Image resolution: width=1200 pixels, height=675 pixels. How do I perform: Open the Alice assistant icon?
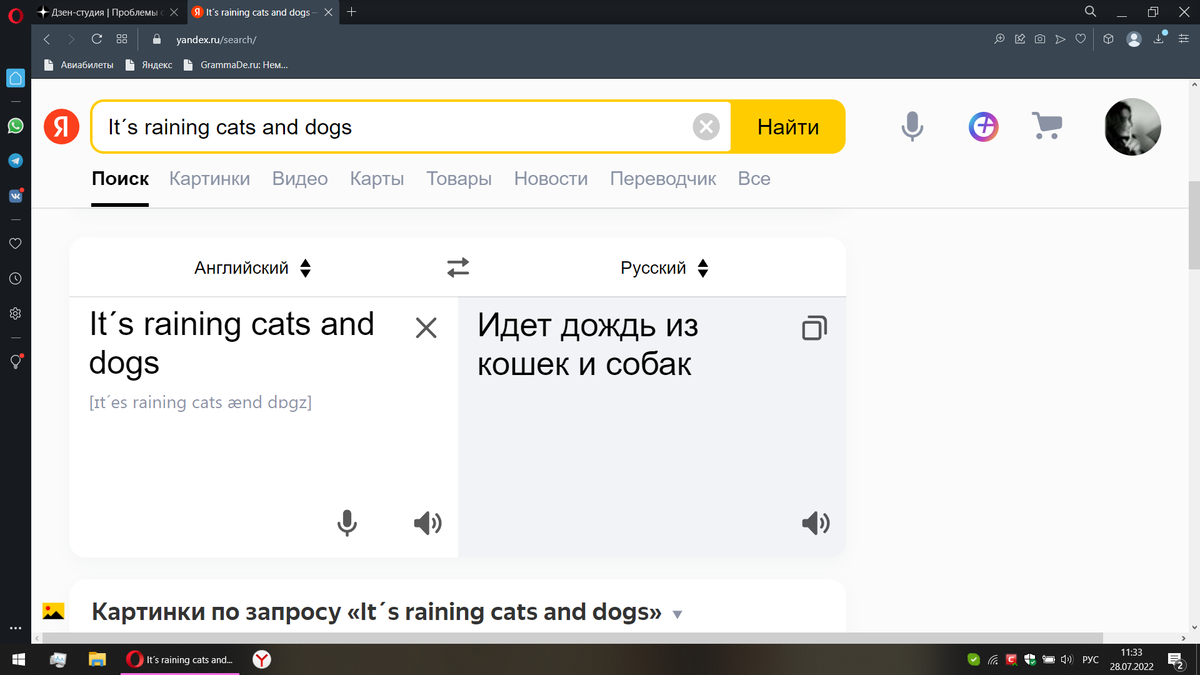tap(983, 126)
